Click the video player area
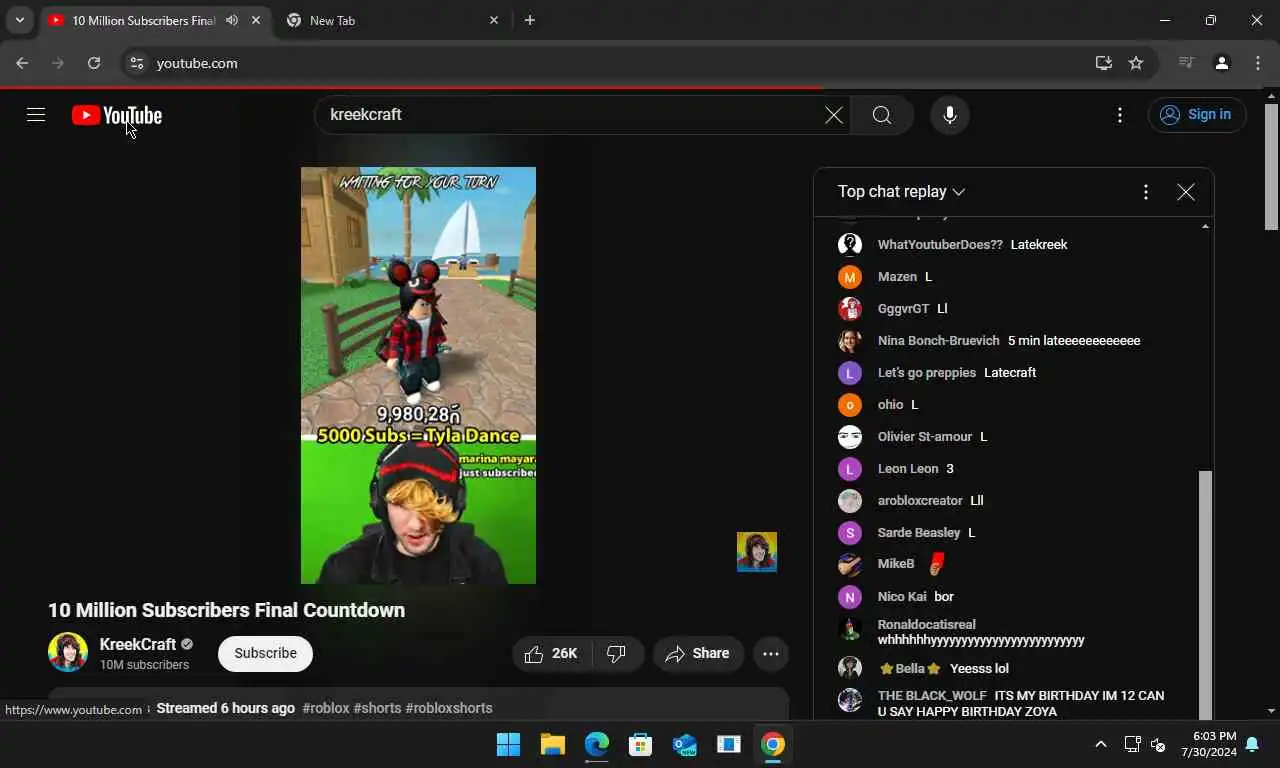The image size is (1280, 768). [418, 375]
